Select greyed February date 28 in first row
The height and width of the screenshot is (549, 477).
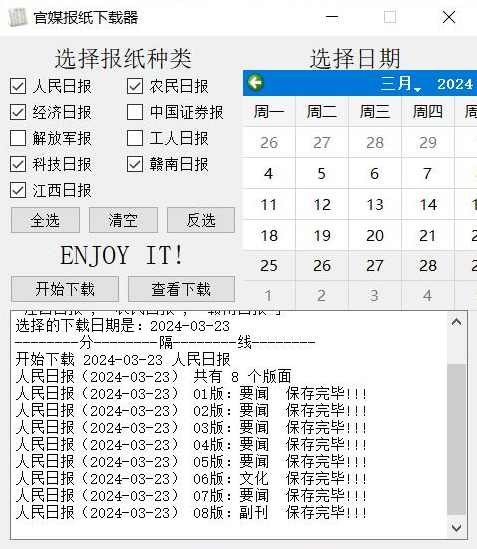[375, 143]
